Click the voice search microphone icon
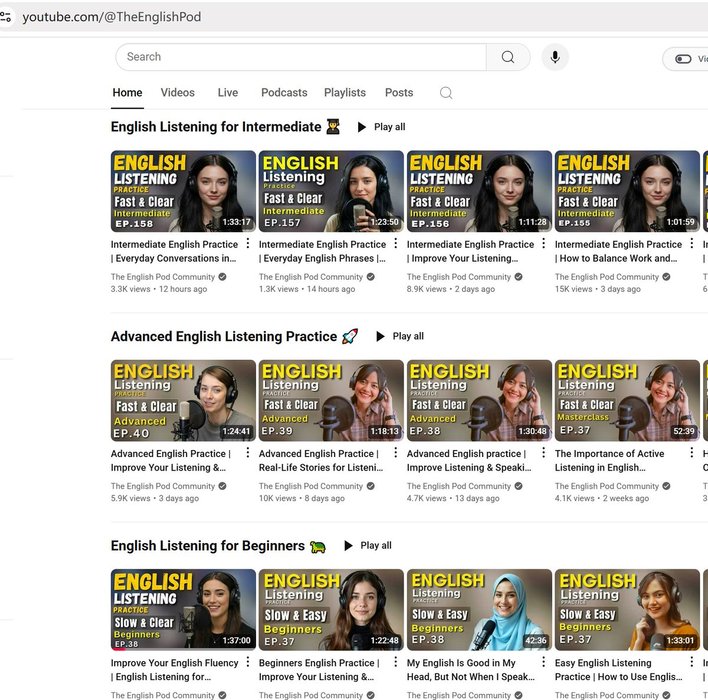 555,57
